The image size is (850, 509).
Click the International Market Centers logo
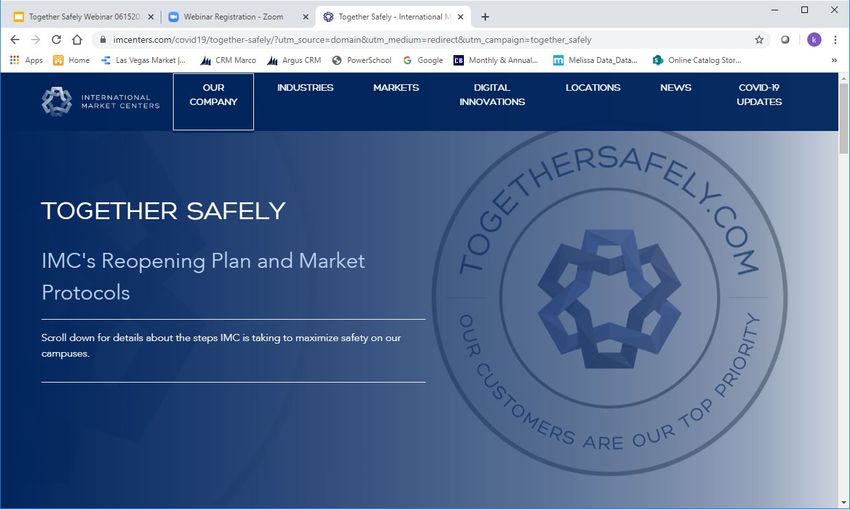(101, 101)
